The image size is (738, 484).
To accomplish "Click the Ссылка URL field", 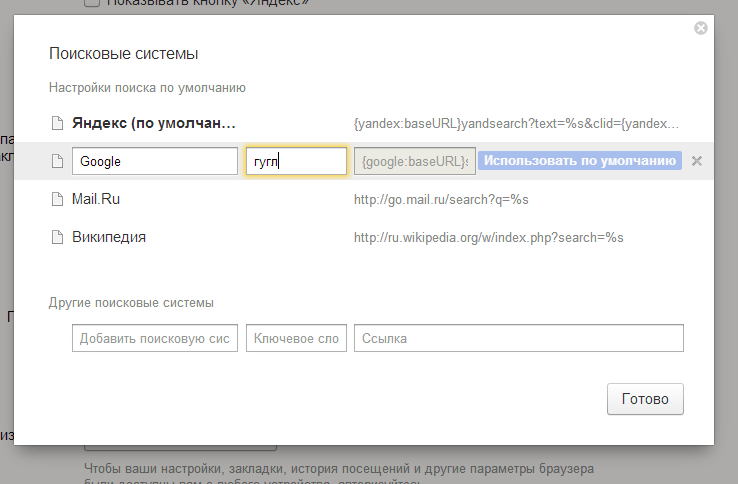I will click(519, 338).
